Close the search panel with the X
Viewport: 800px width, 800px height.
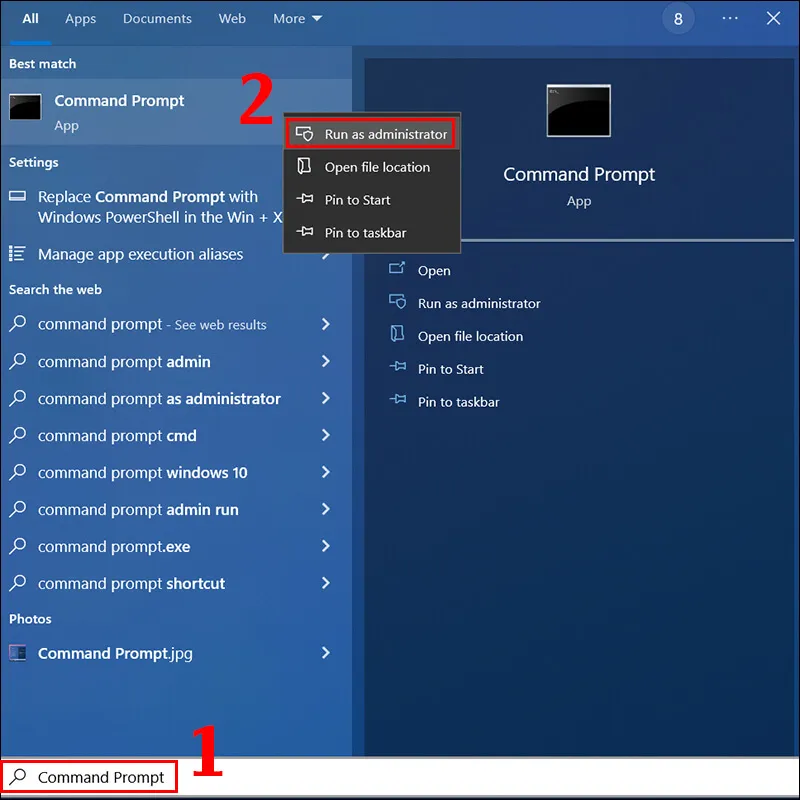click(773, 18)
